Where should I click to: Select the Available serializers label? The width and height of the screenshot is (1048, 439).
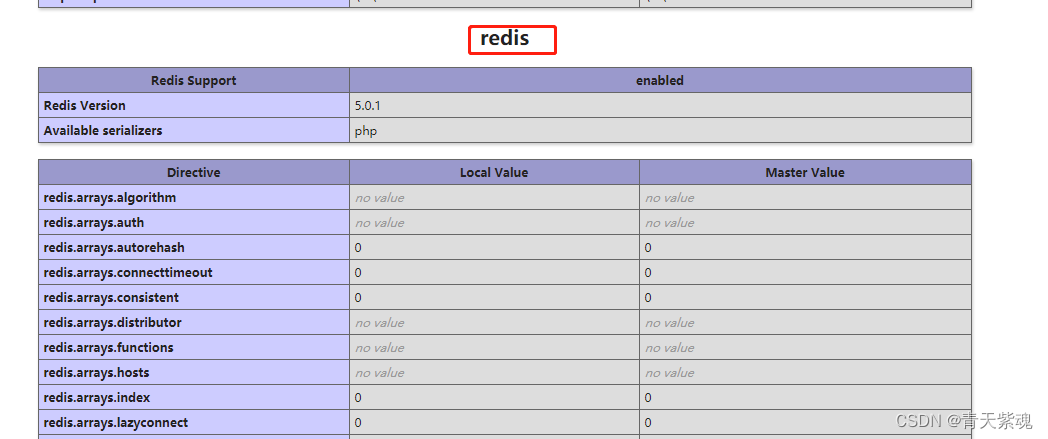(x=103, y=130)
